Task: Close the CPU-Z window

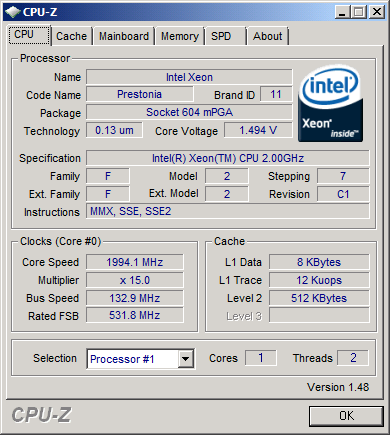Action: [x=377, y=12]
